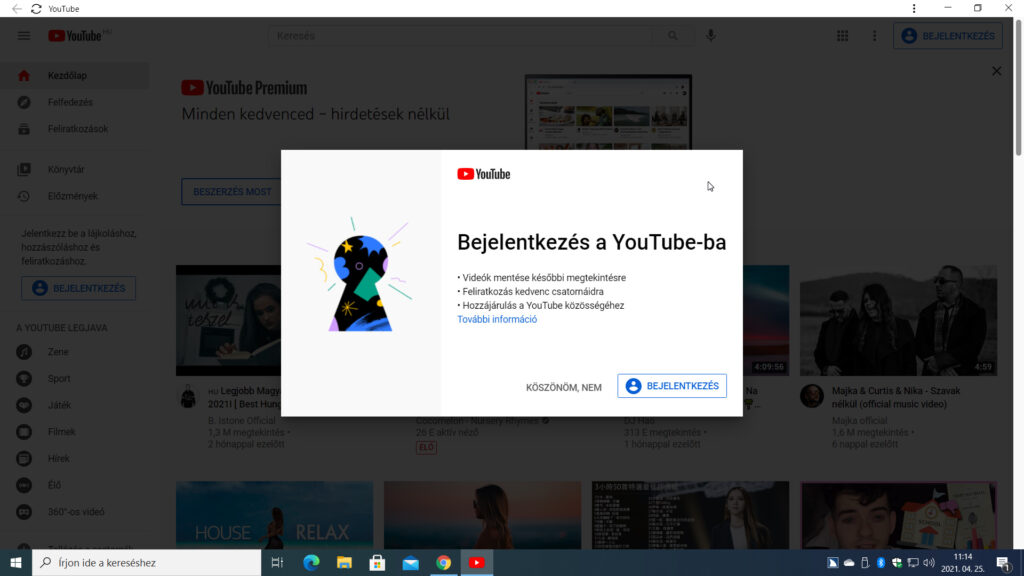Viewport: 1024px width, 576px height.
Task: Open Majka & Curtis & Nika video thumbnail
Action: tap(899, 320)
